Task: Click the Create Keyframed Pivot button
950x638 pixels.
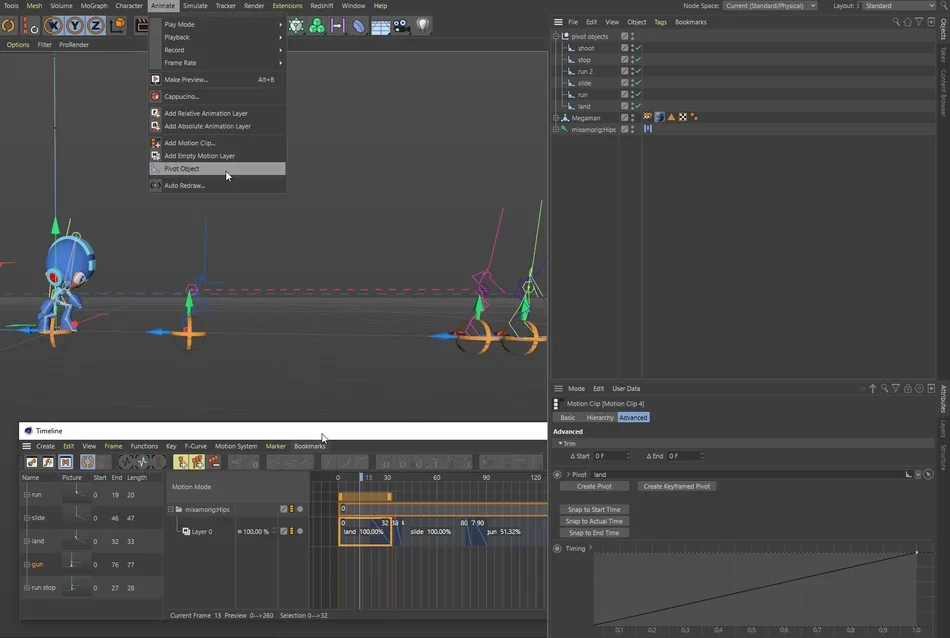Action: pos(676,487)
